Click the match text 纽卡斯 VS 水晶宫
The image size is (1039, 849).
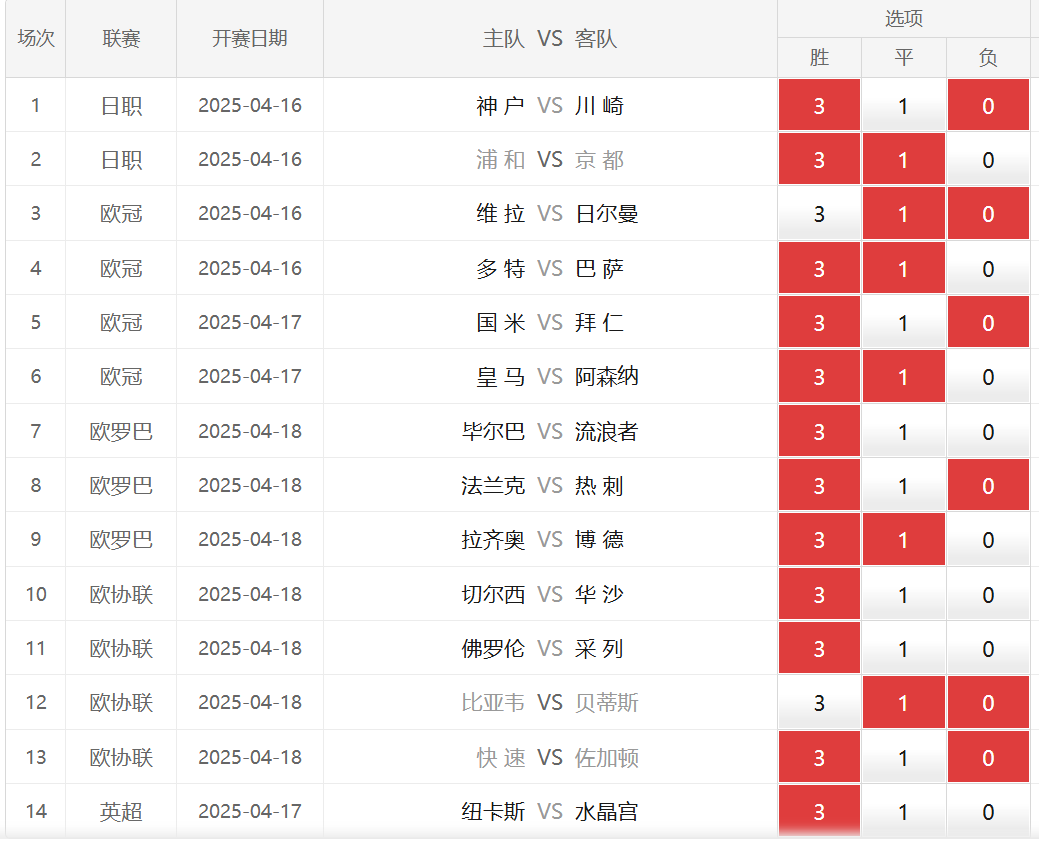(x=550, y=811)
